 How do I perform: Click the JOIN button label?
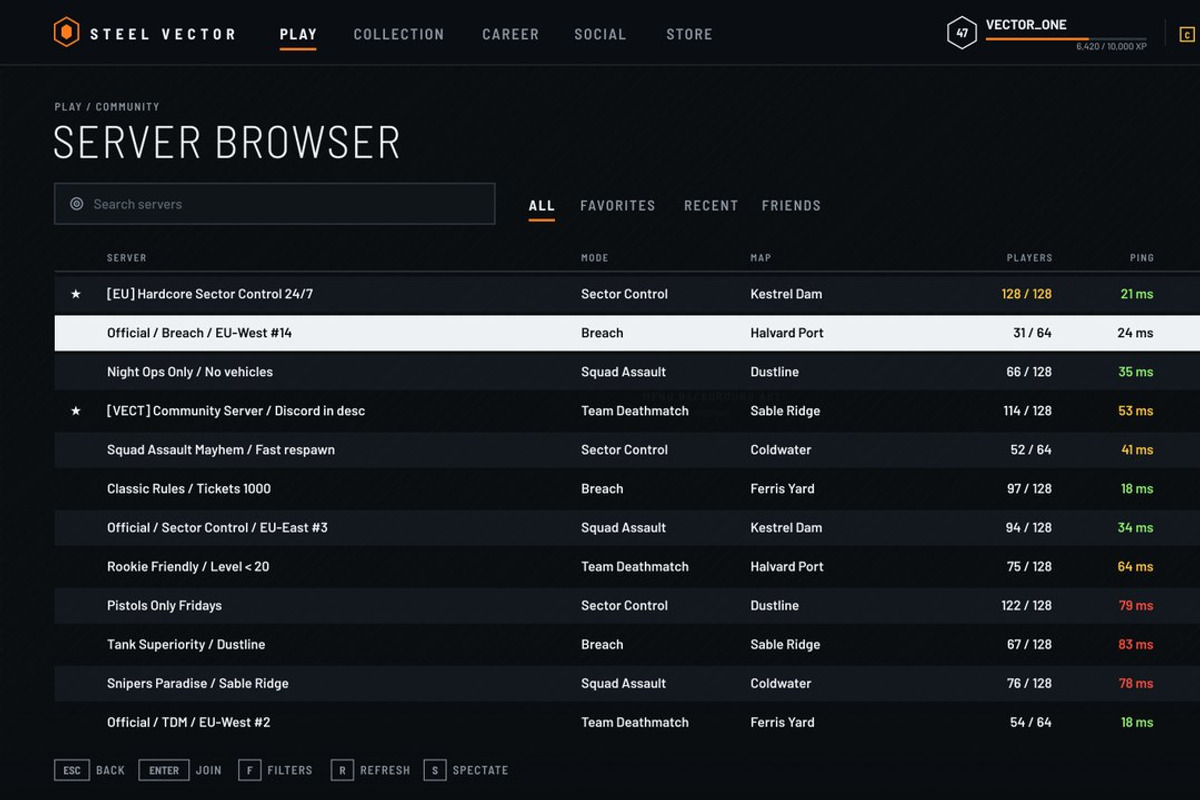209,770
